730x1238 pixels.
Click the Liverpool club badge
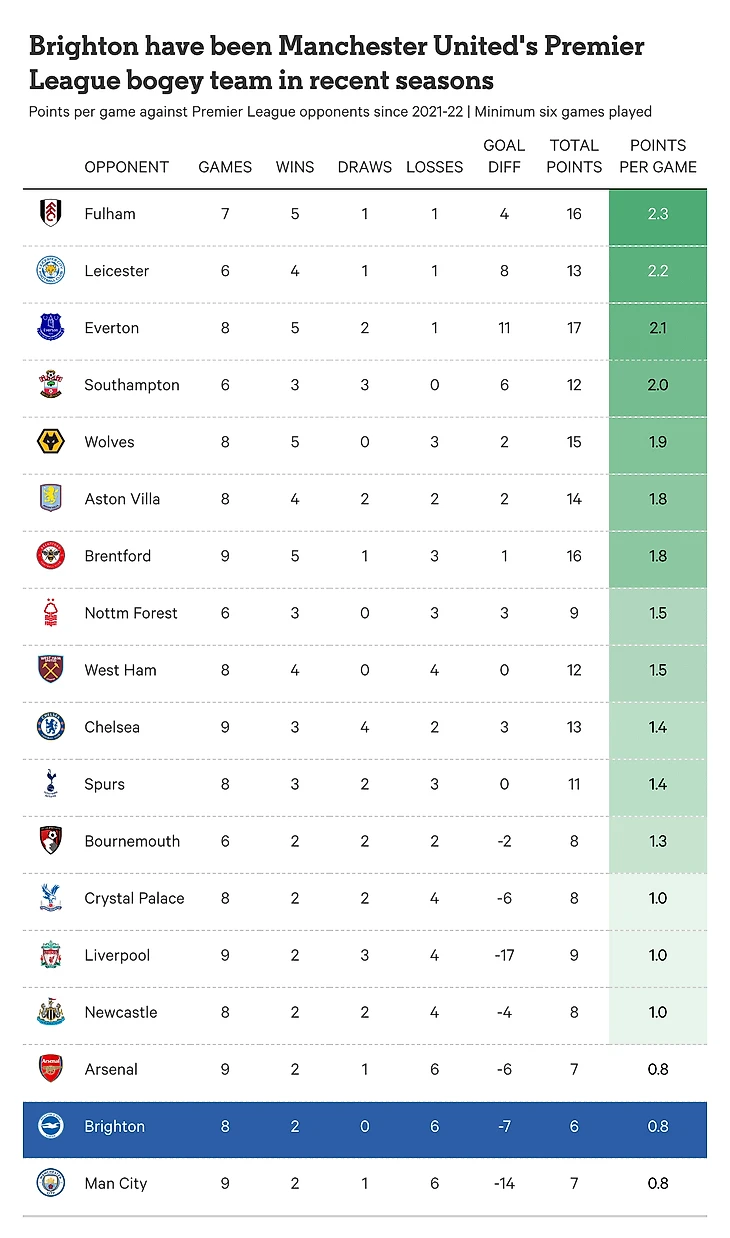pyautogui.click(x=50, y=954)
